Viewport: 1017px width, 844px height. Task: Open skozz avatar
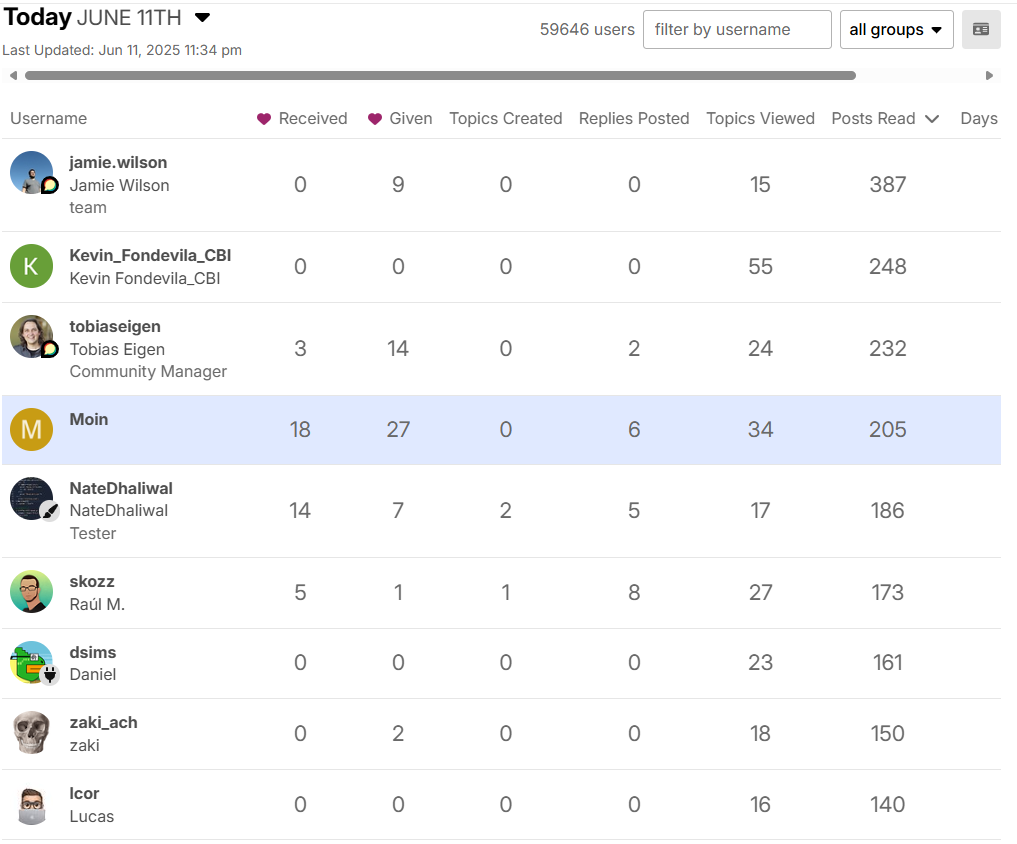pos(31,592)
